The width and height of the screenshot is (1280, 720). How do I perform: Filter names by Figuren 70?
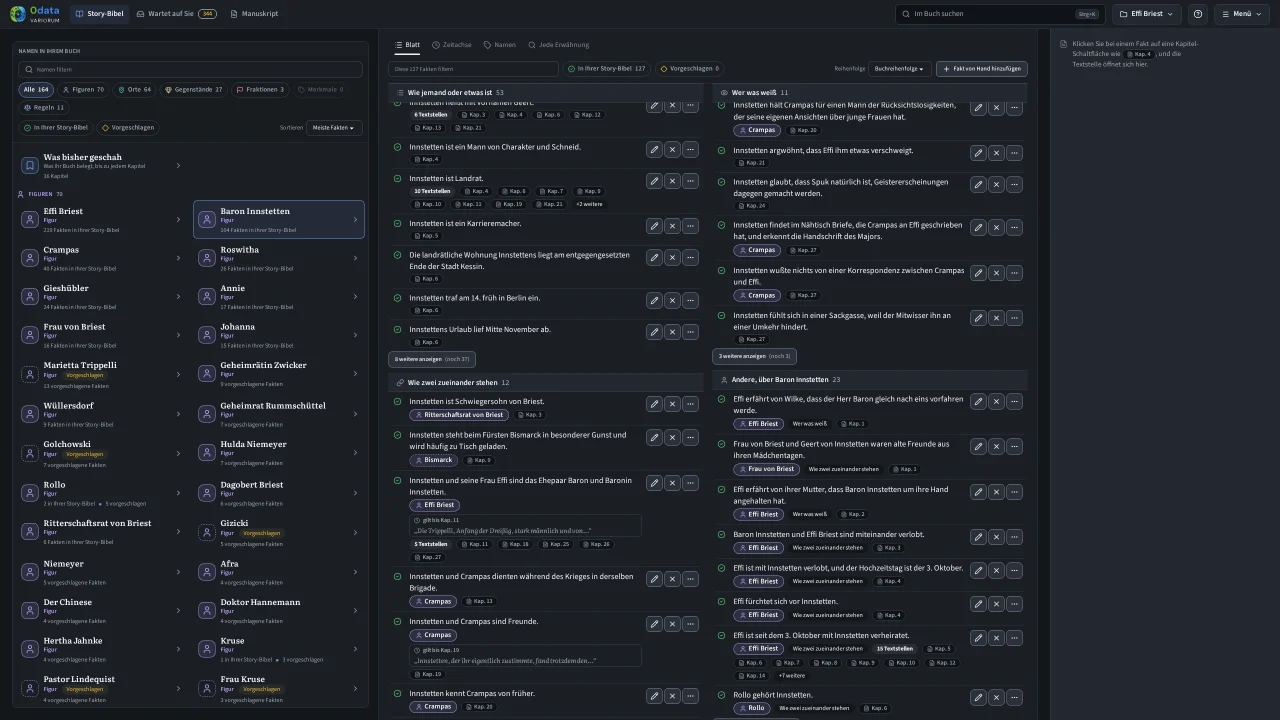click(83, 90)
